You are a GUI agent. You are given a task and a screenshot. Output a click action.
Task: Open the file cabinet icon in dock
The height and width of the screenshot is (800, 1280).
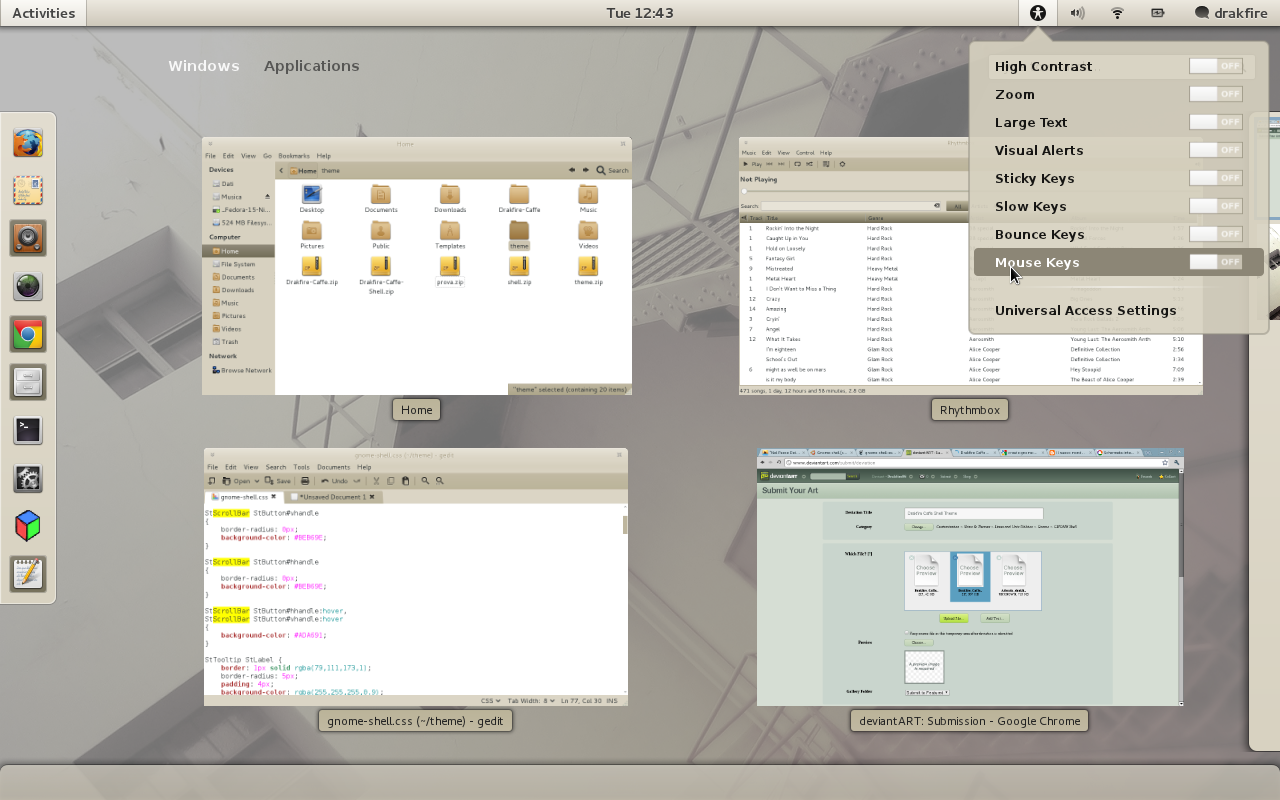pyautogui.click(x=28, y=382)
